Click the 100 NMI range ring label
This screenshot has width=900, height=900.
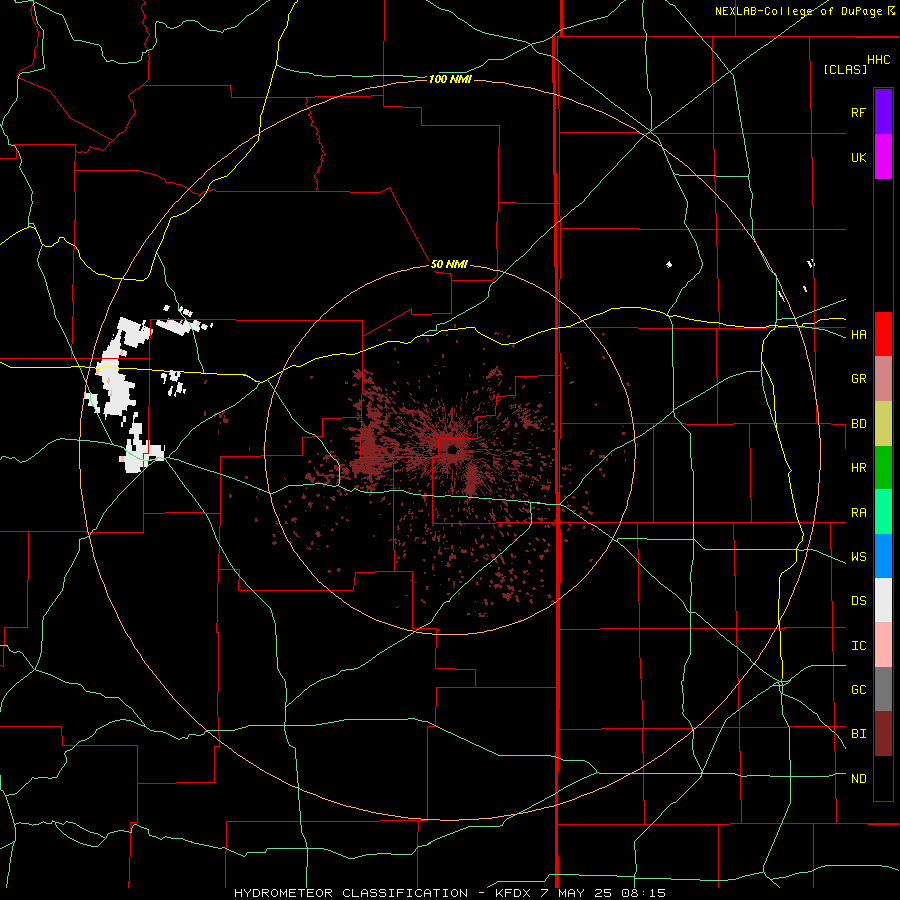(450, 79)
